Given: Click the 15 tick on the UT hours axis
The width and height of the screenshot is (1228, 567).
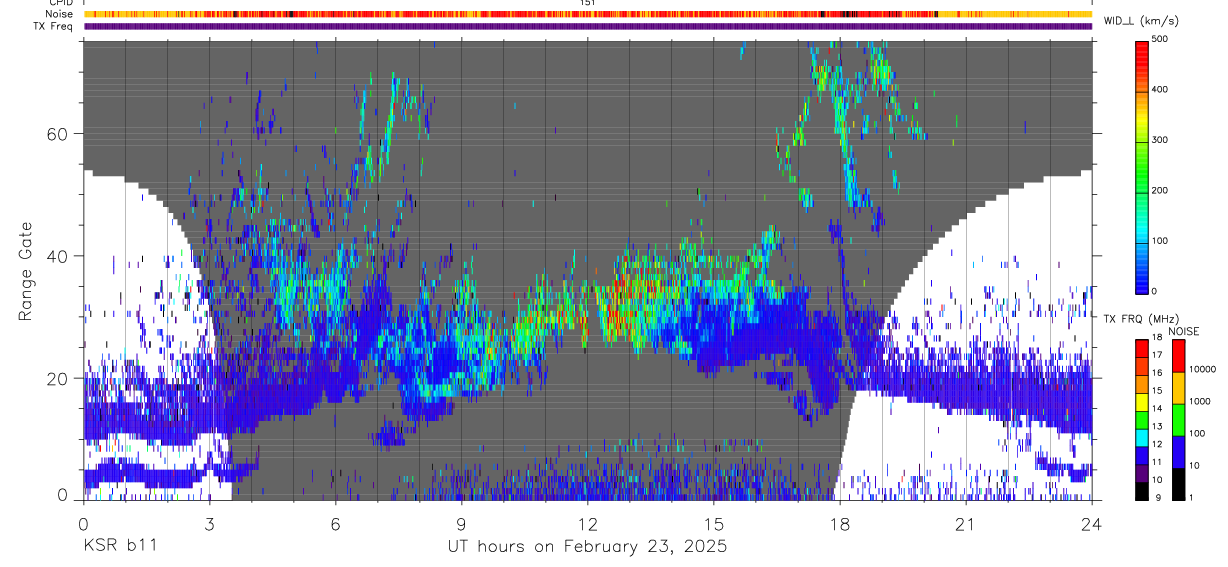Looking at the screenshot, I should point(714,523).
